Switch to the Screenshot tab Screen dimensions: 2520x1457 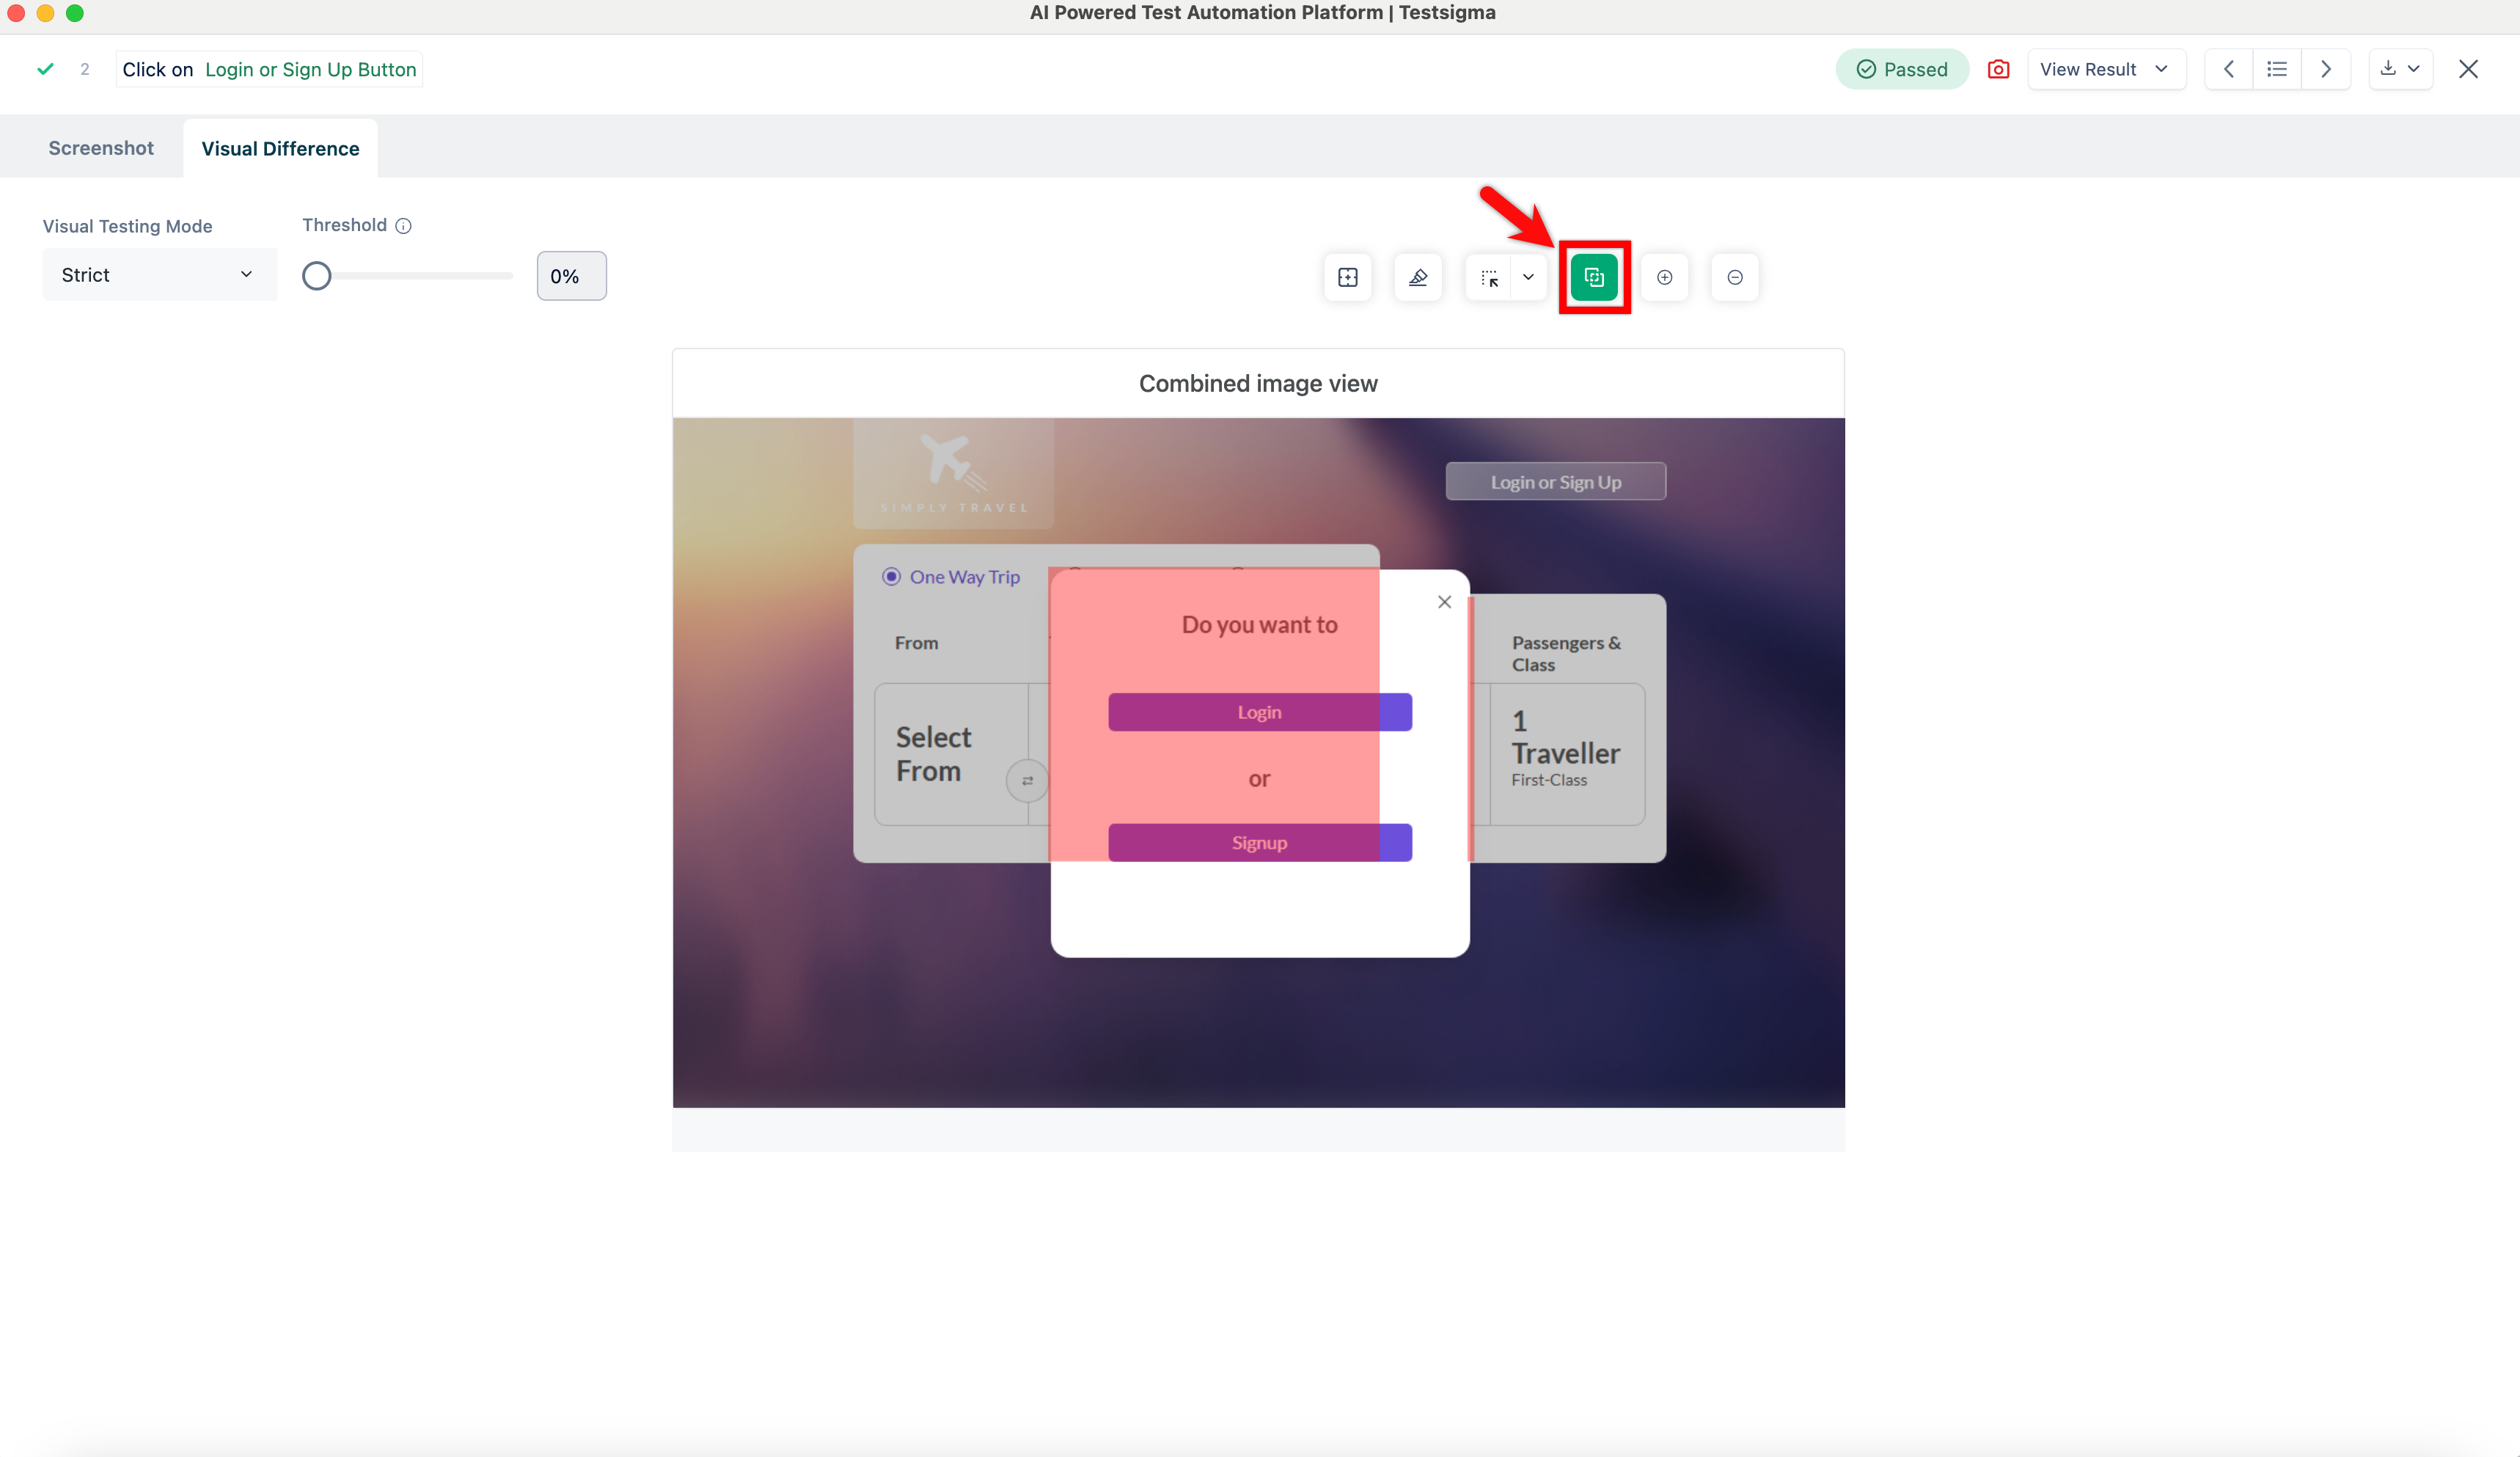[101, 148]
